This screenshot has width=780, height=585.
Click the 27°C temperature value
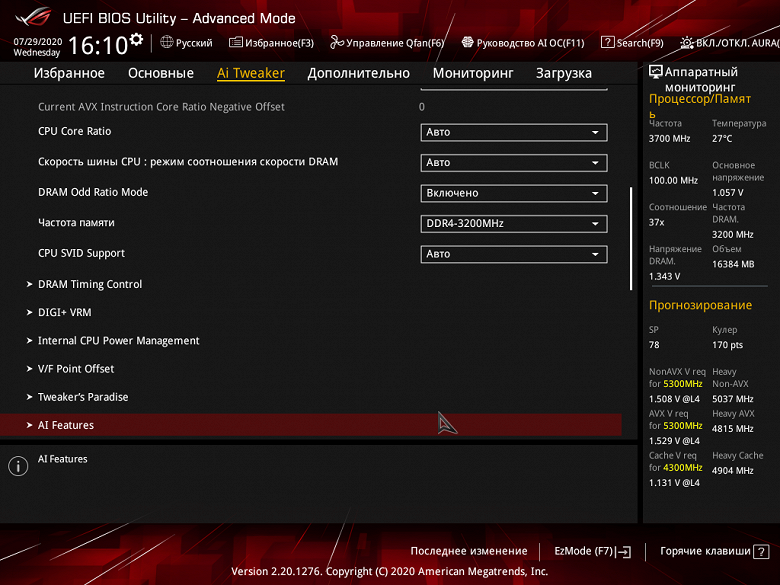click(722, 138)
